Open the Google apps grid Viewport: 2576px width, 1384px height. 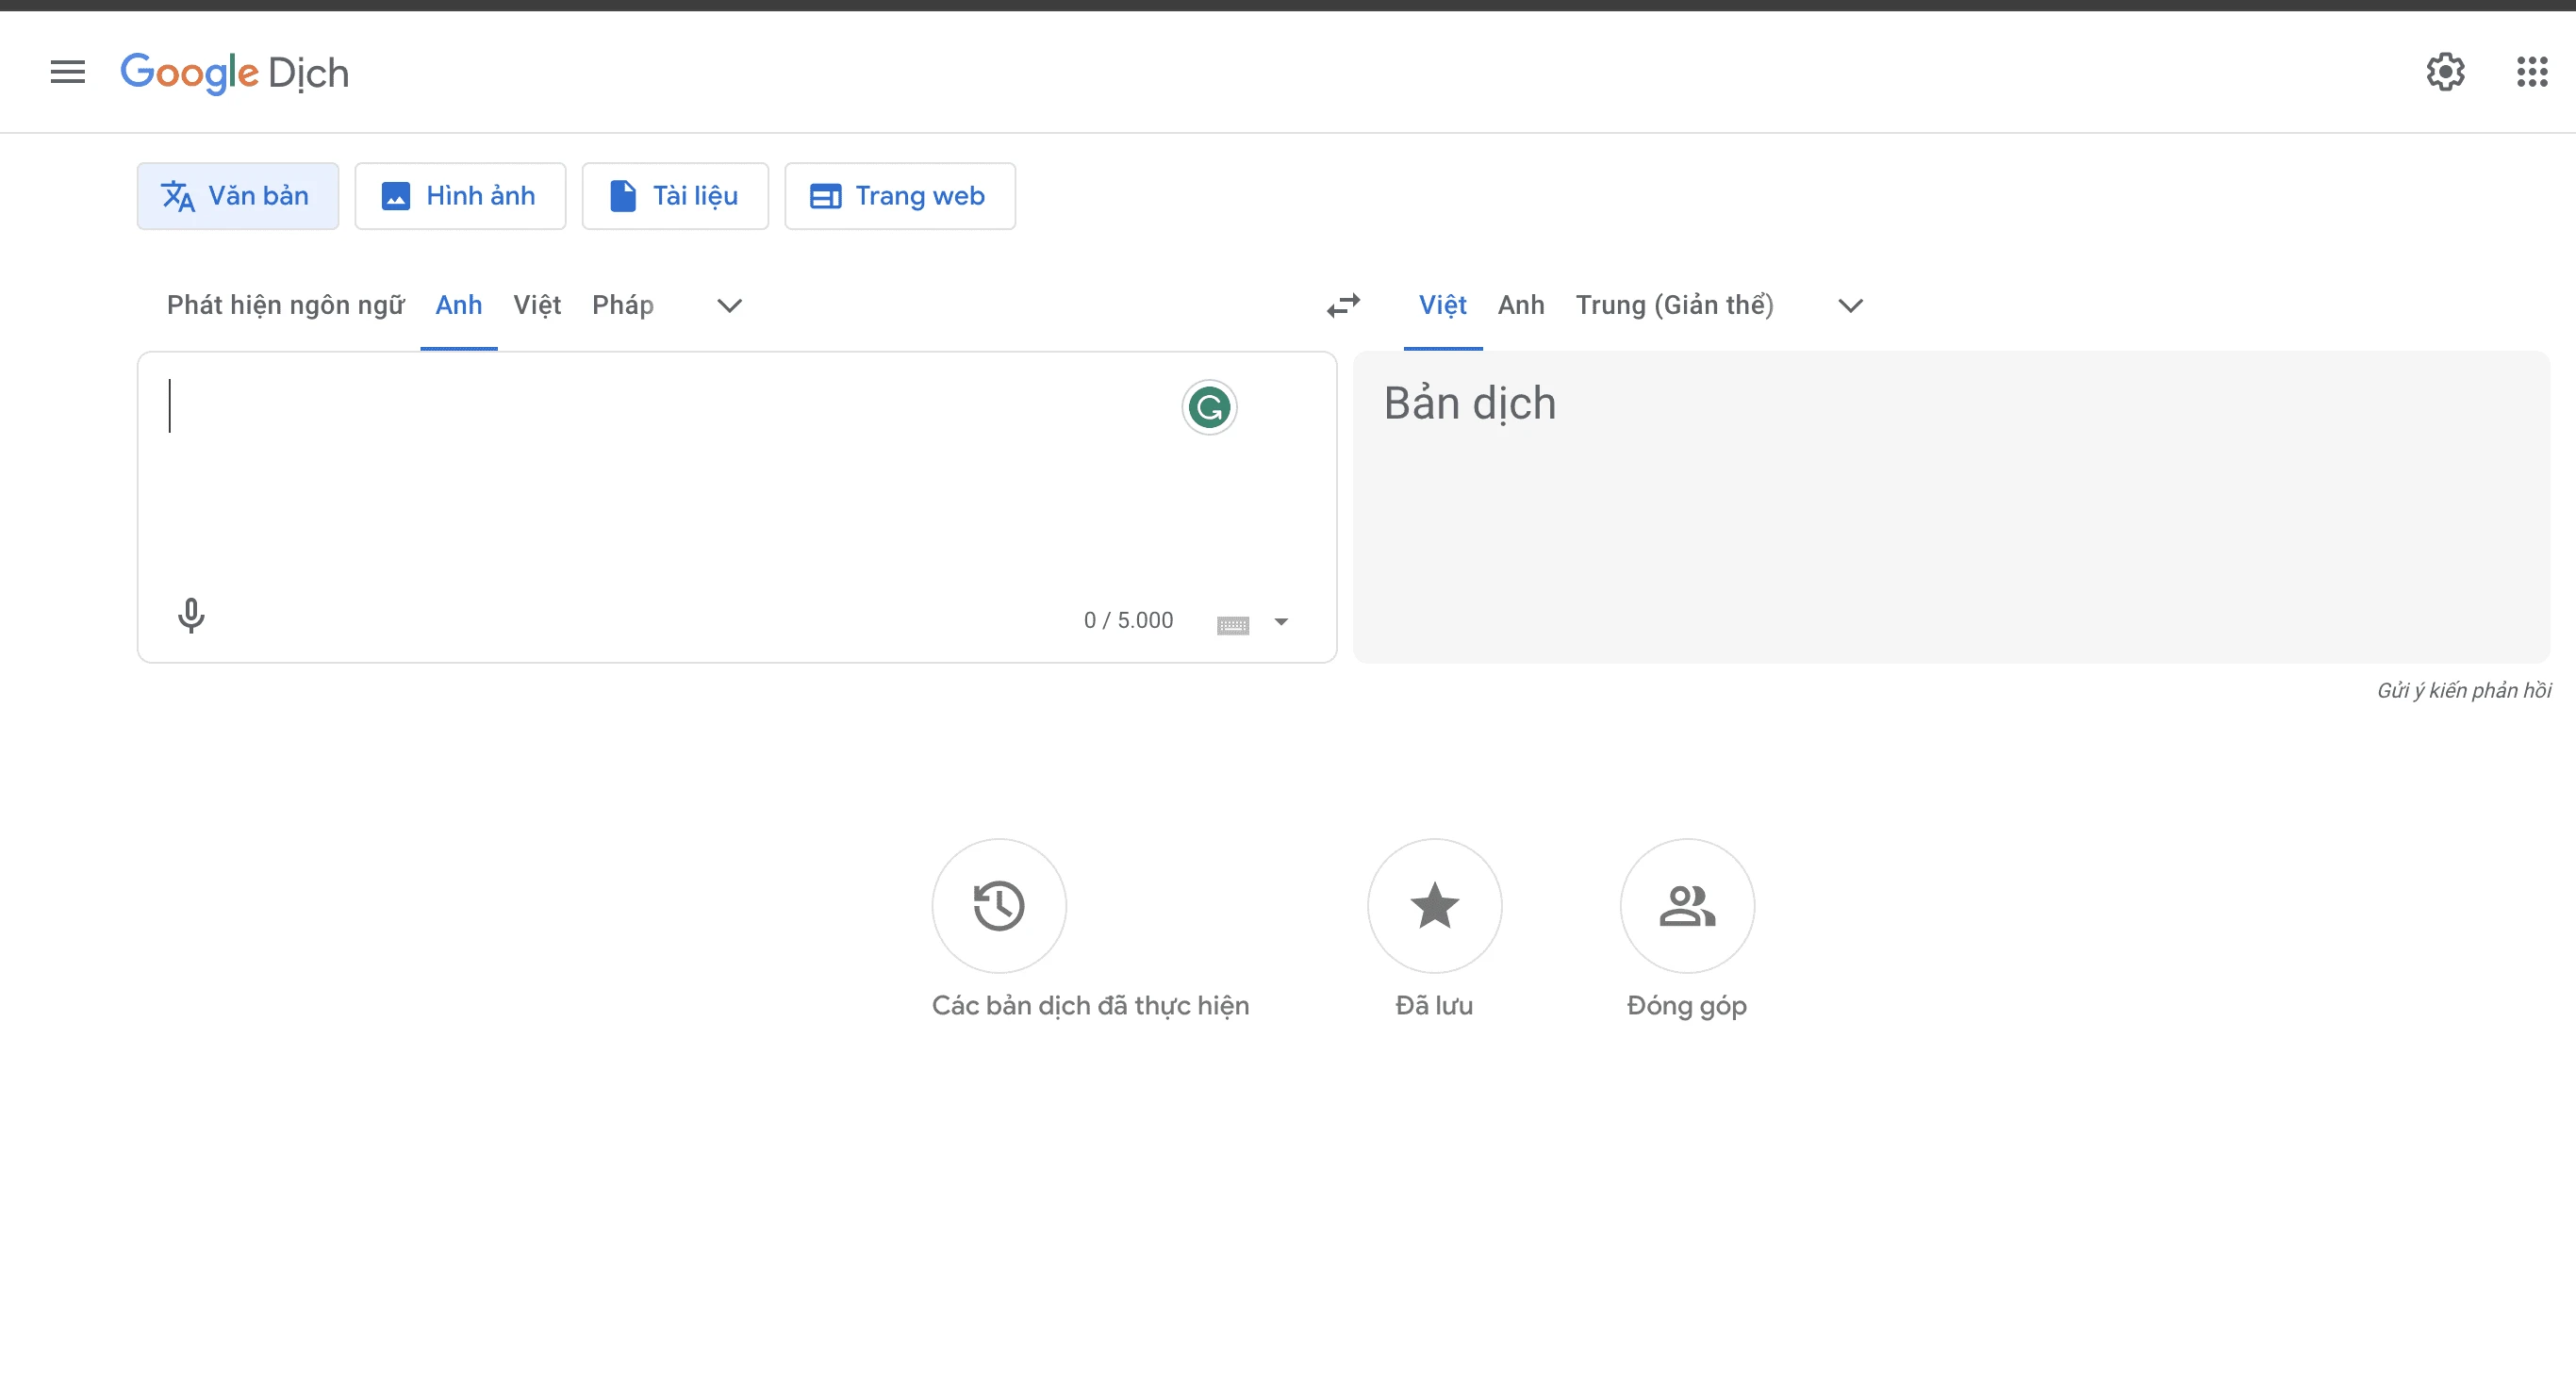coord(2531,71)
